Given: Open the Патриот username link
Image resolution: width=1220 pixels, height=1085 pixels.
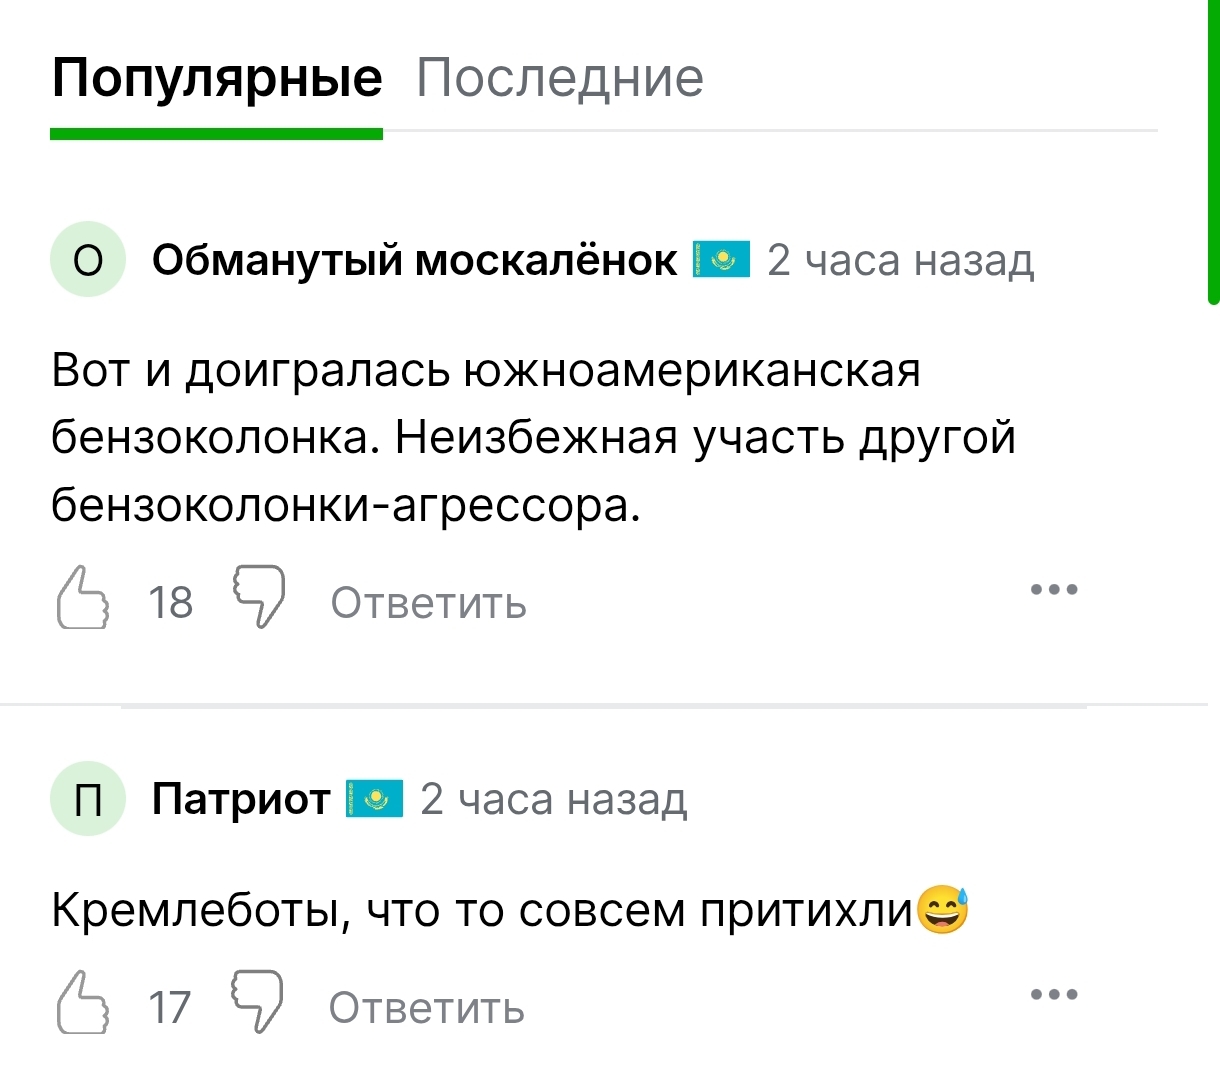Looking at the screenshot, I should pos(240,799).
